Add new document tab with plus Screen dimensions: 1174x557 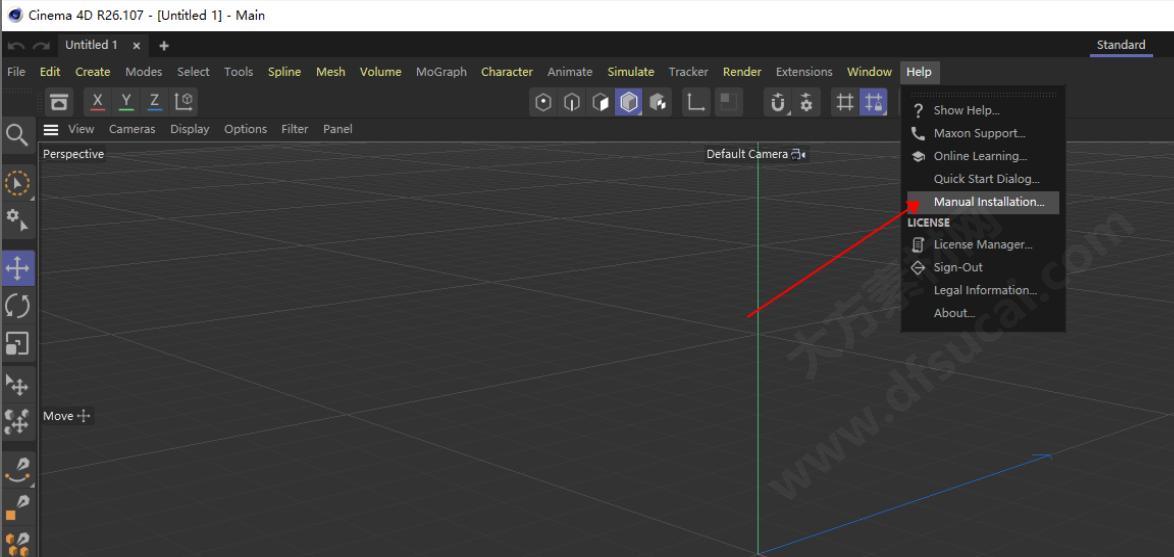(x=164, y=46)
